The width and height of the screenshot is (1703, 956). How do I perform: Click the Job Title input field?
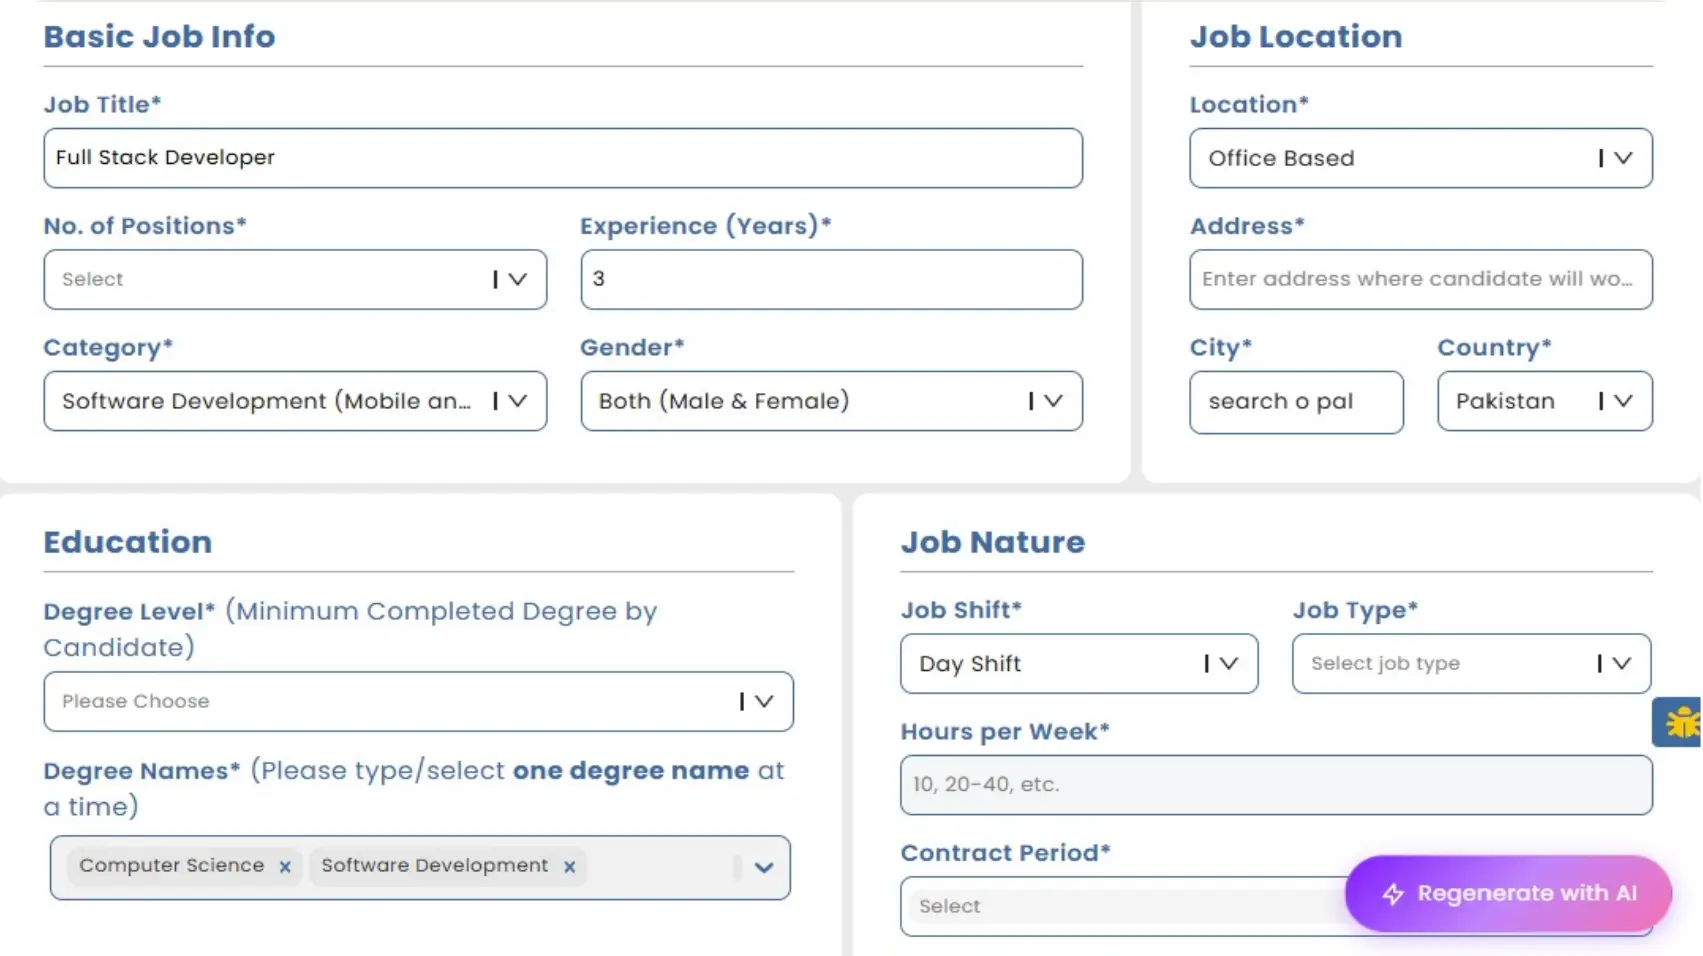563,158
